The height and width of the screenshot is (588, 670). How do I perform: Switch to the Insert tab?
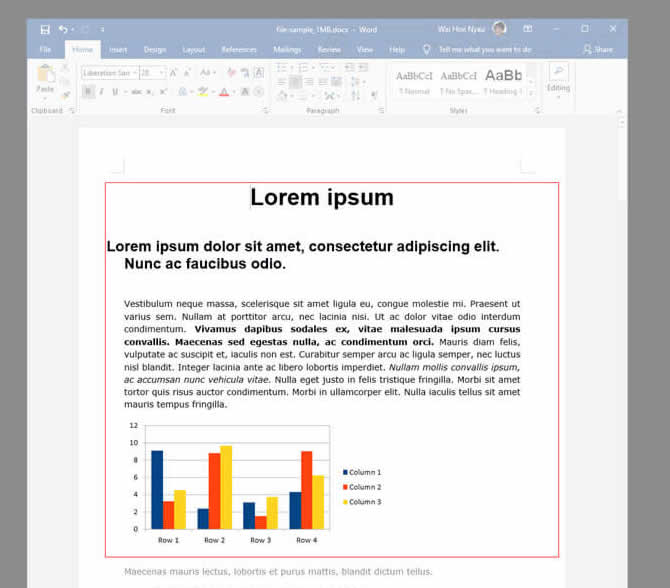[118, 50]
